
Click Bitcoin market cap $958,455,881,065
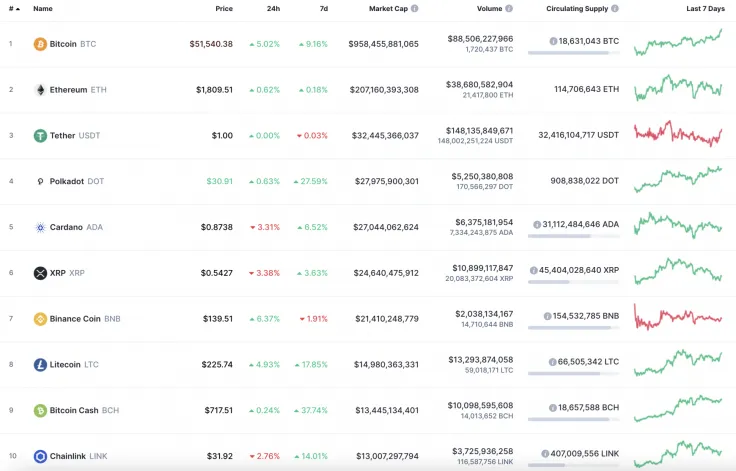(383, 44)
